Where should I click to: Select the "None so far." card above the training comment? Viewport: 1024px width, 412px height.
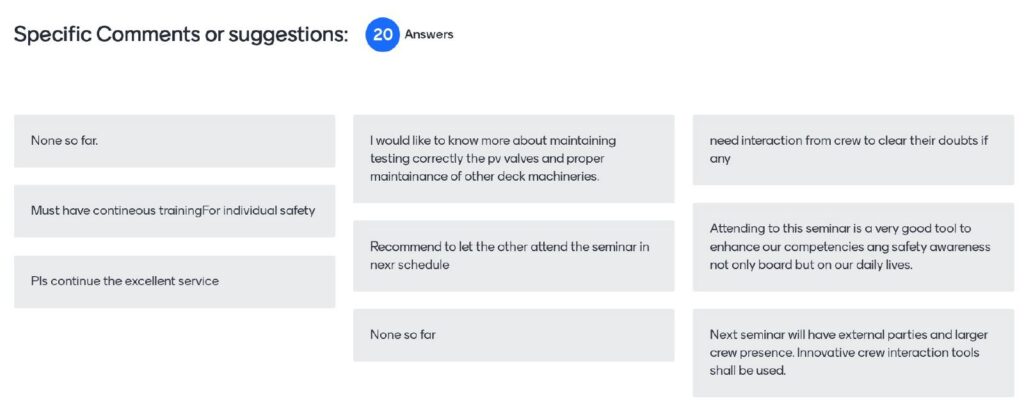(174, 141)
